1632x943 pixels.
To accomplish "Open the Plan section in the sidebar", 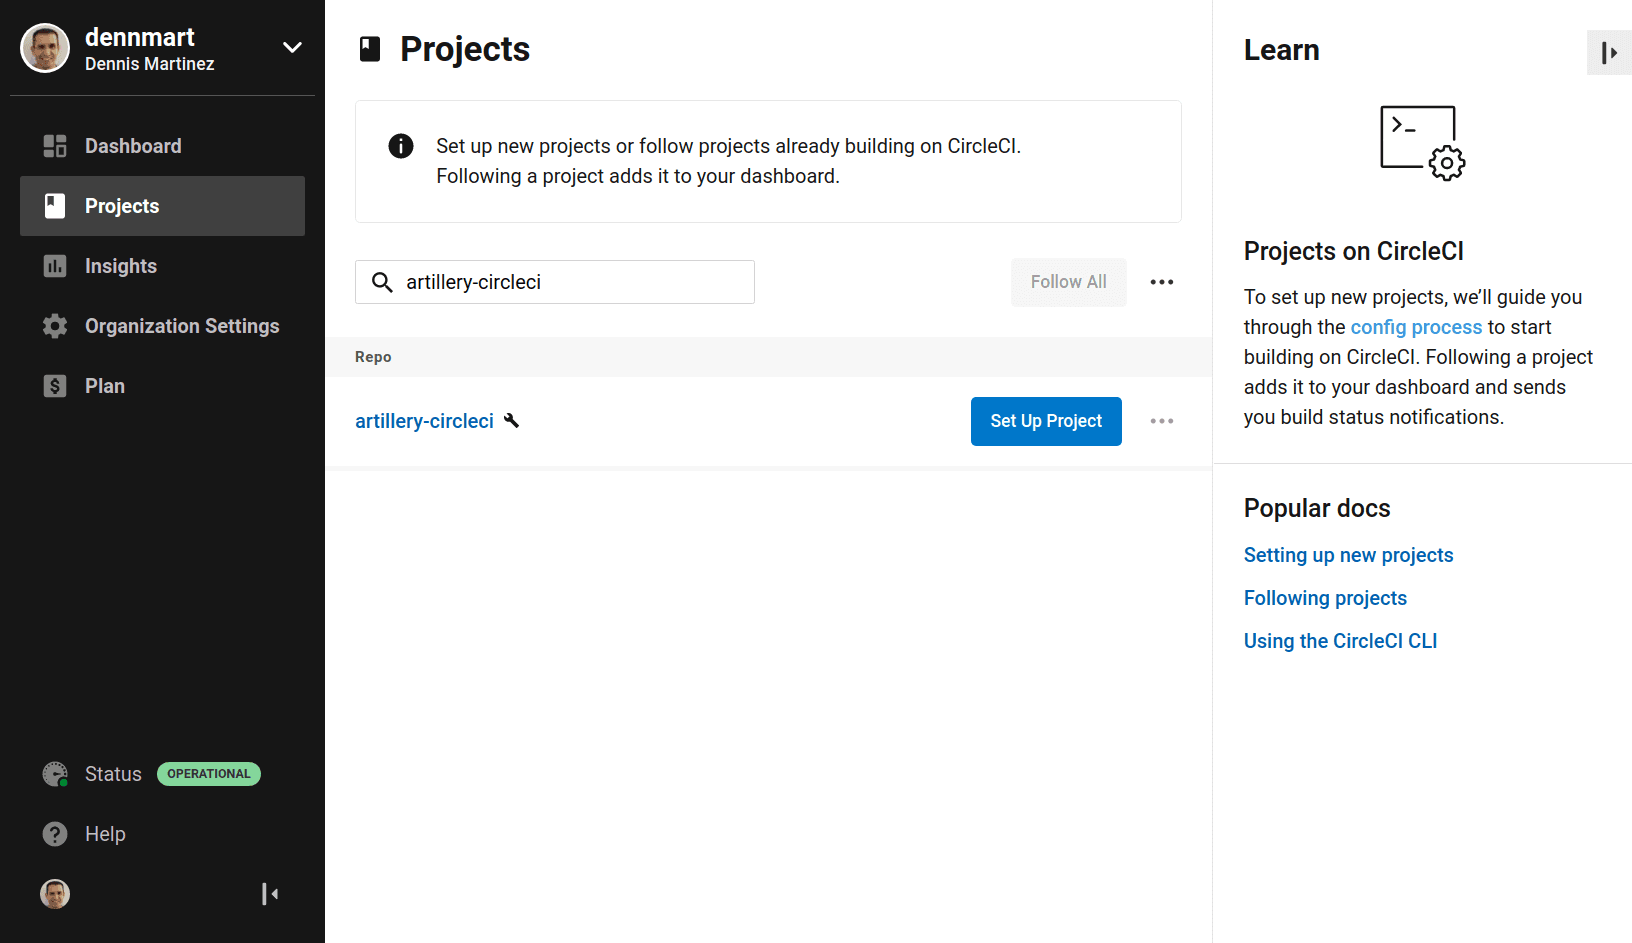I will pos(104,386).
